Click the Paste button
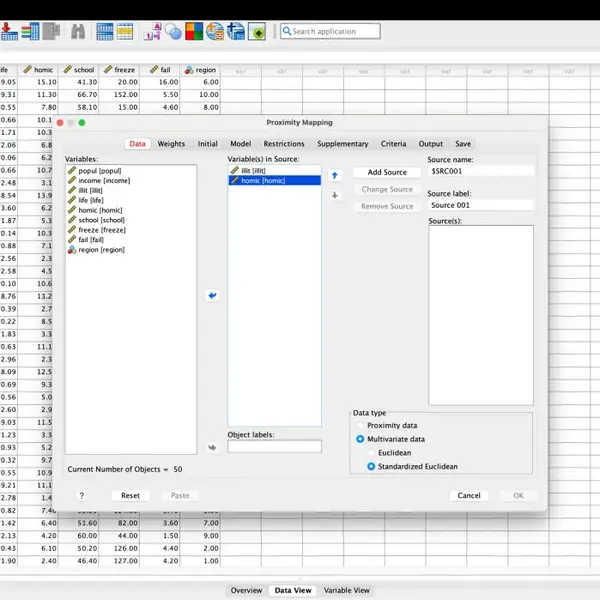 coord(180,496)
